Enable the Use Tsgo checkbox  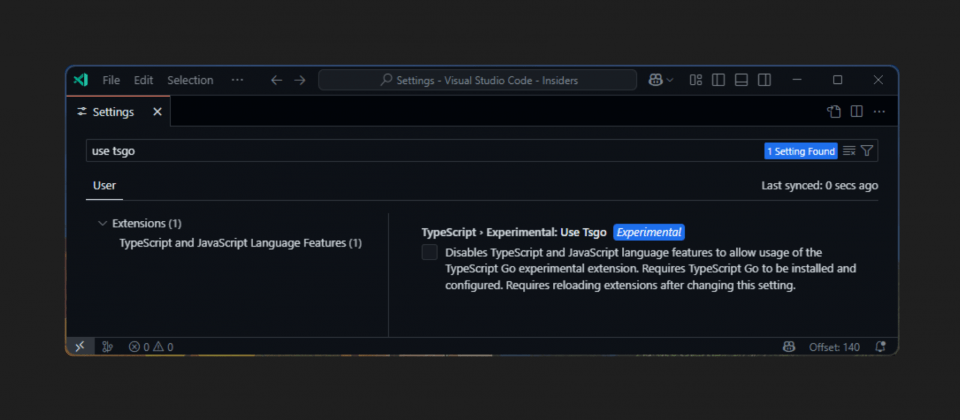tap(429, 252)
